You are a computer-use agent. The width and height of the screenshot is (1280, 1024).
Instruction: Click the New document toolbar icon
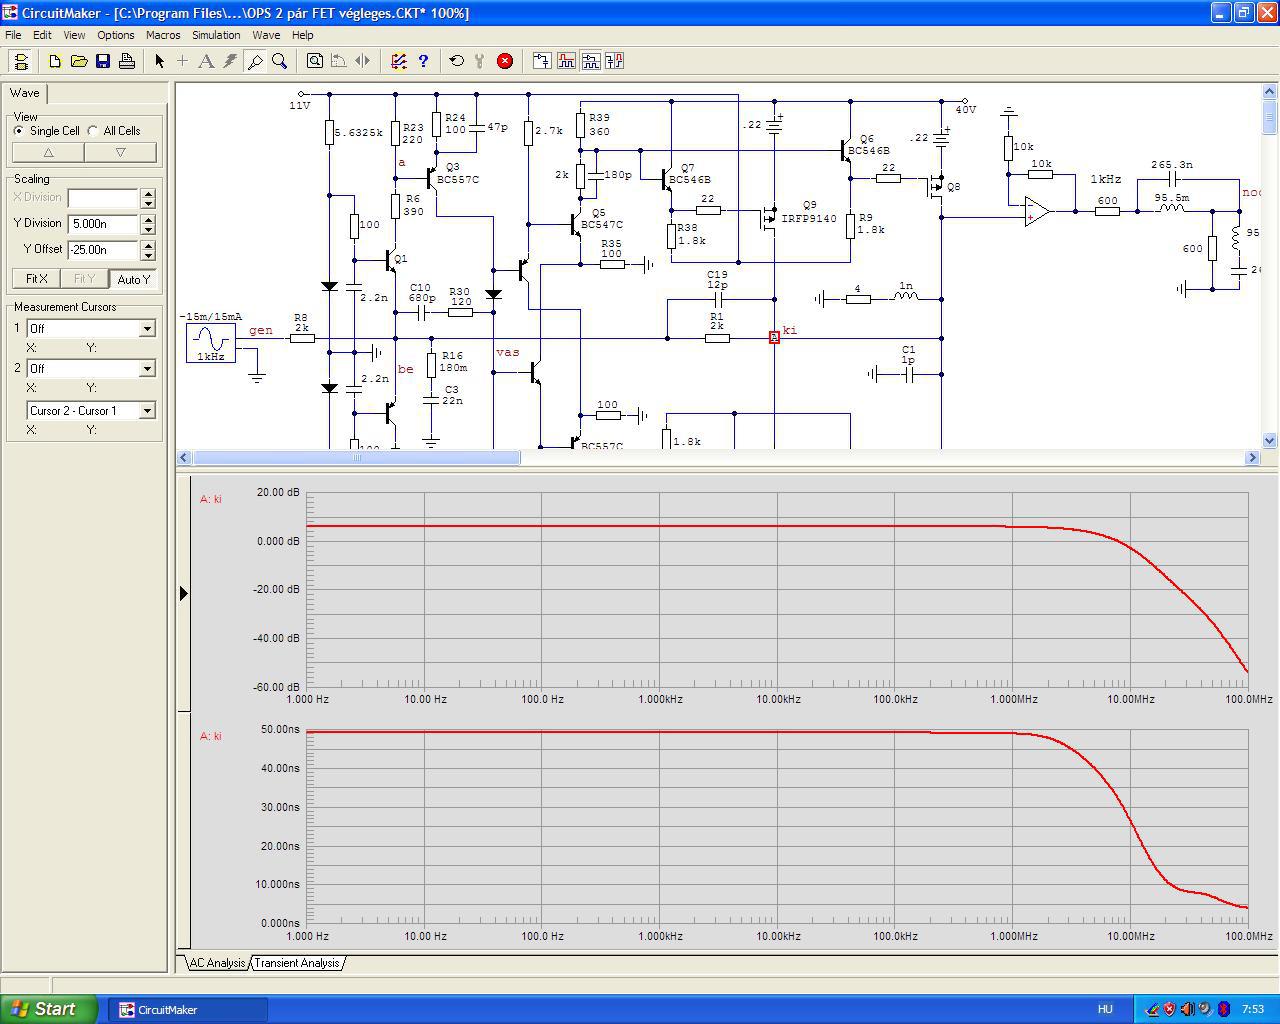(55, 61)
